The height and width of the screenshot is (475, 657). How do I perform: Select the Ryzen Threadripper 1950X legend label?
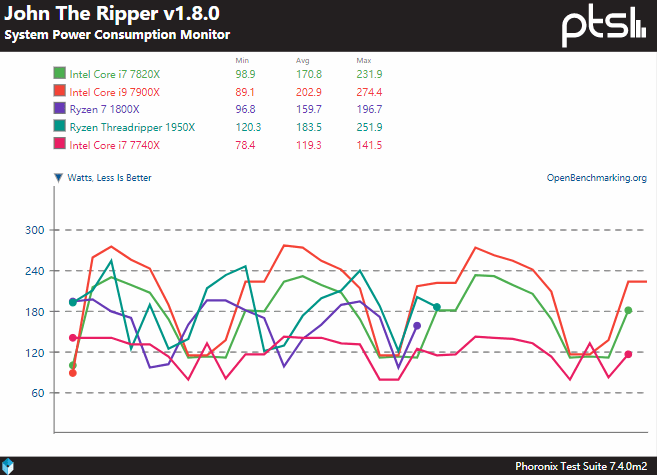pos(132,127)
